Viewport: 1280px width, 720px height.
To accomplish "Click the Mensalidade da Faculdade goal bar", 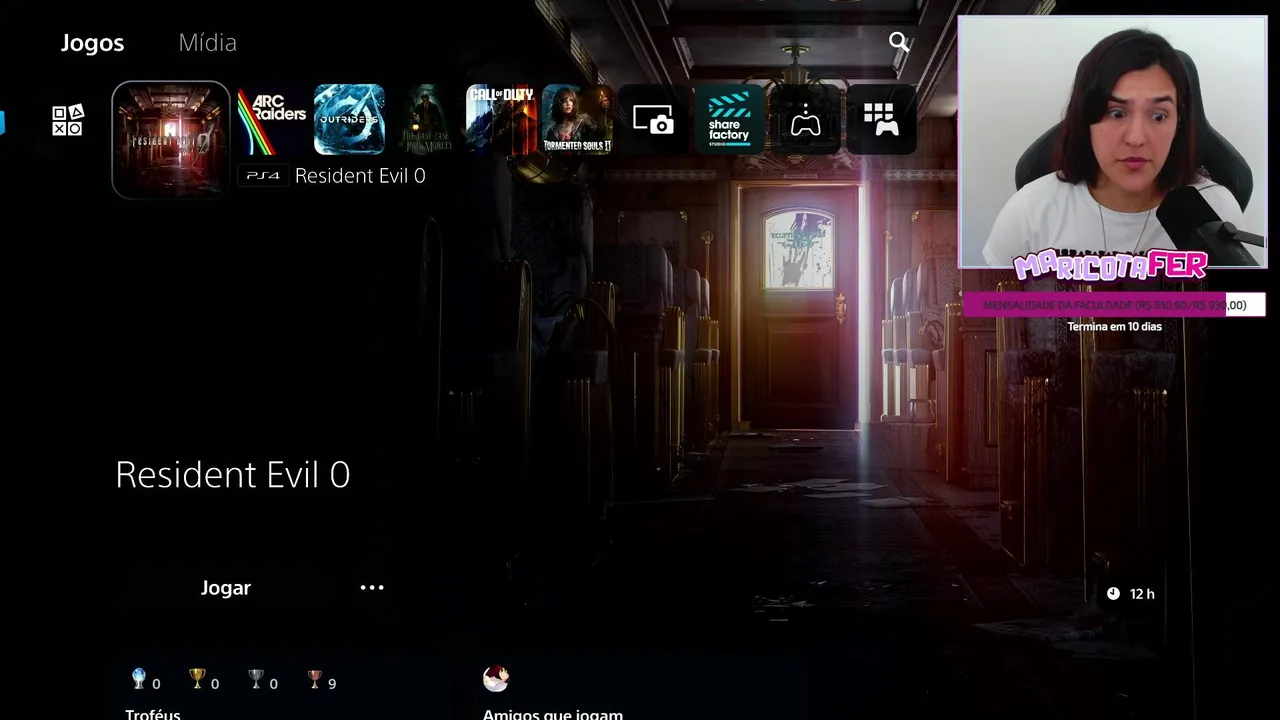I will click(x=1114, y=305).
